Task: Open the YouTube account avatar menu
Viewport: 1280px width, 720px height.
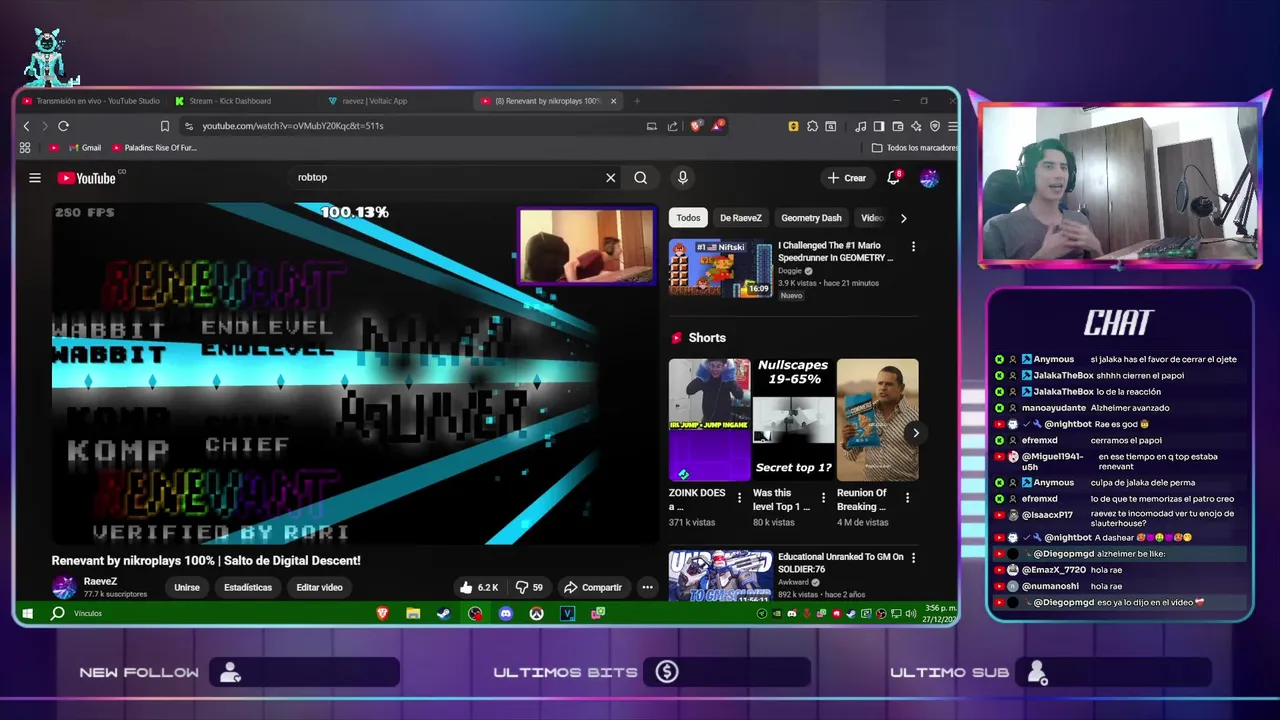Action: pyautogui.click(x=929, y=178)
